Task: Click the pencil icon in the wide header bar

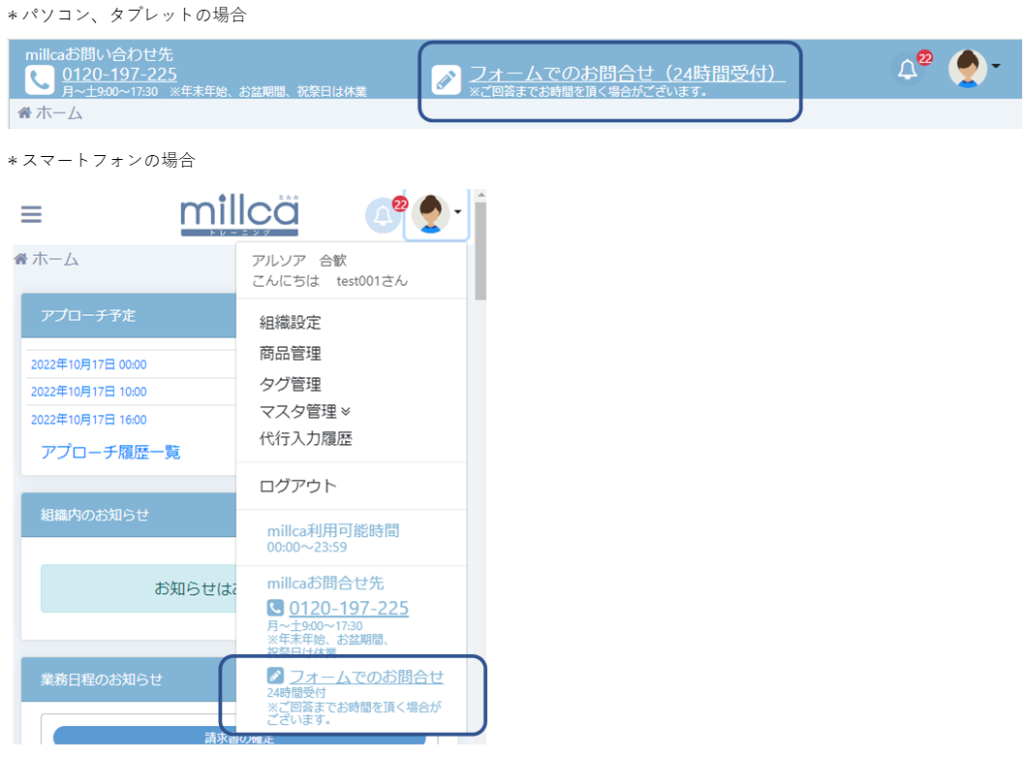Action: (446, 79)
